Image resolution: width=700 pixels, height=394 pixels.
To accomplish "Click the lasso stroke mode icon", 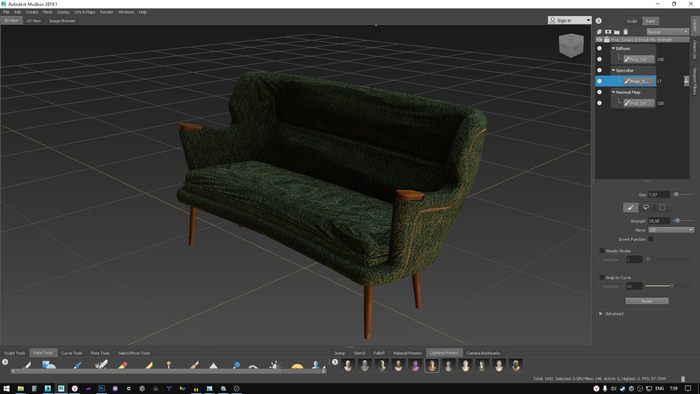I will [x=646, y=207].
